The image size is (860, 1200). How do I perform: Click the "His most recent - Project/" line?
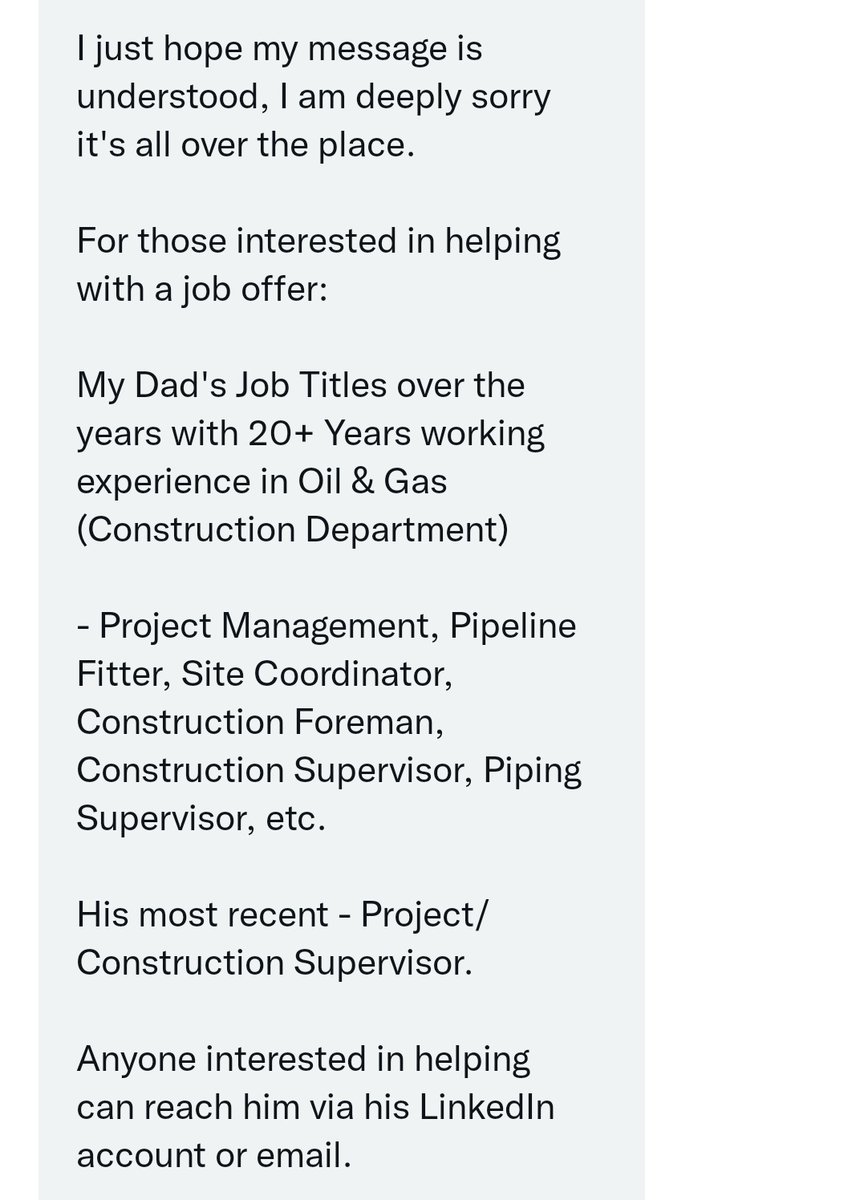pos(284,913)
